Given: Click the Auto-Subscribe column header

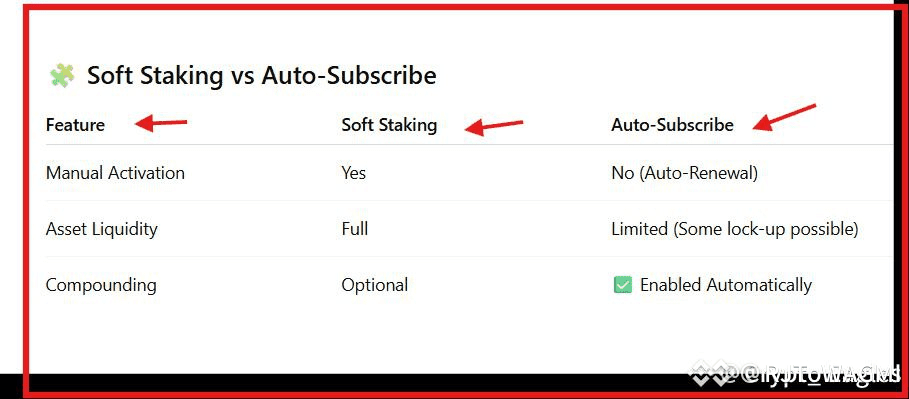Looking at the screenshot, I should pyautogui.click(x=672, y=125).
